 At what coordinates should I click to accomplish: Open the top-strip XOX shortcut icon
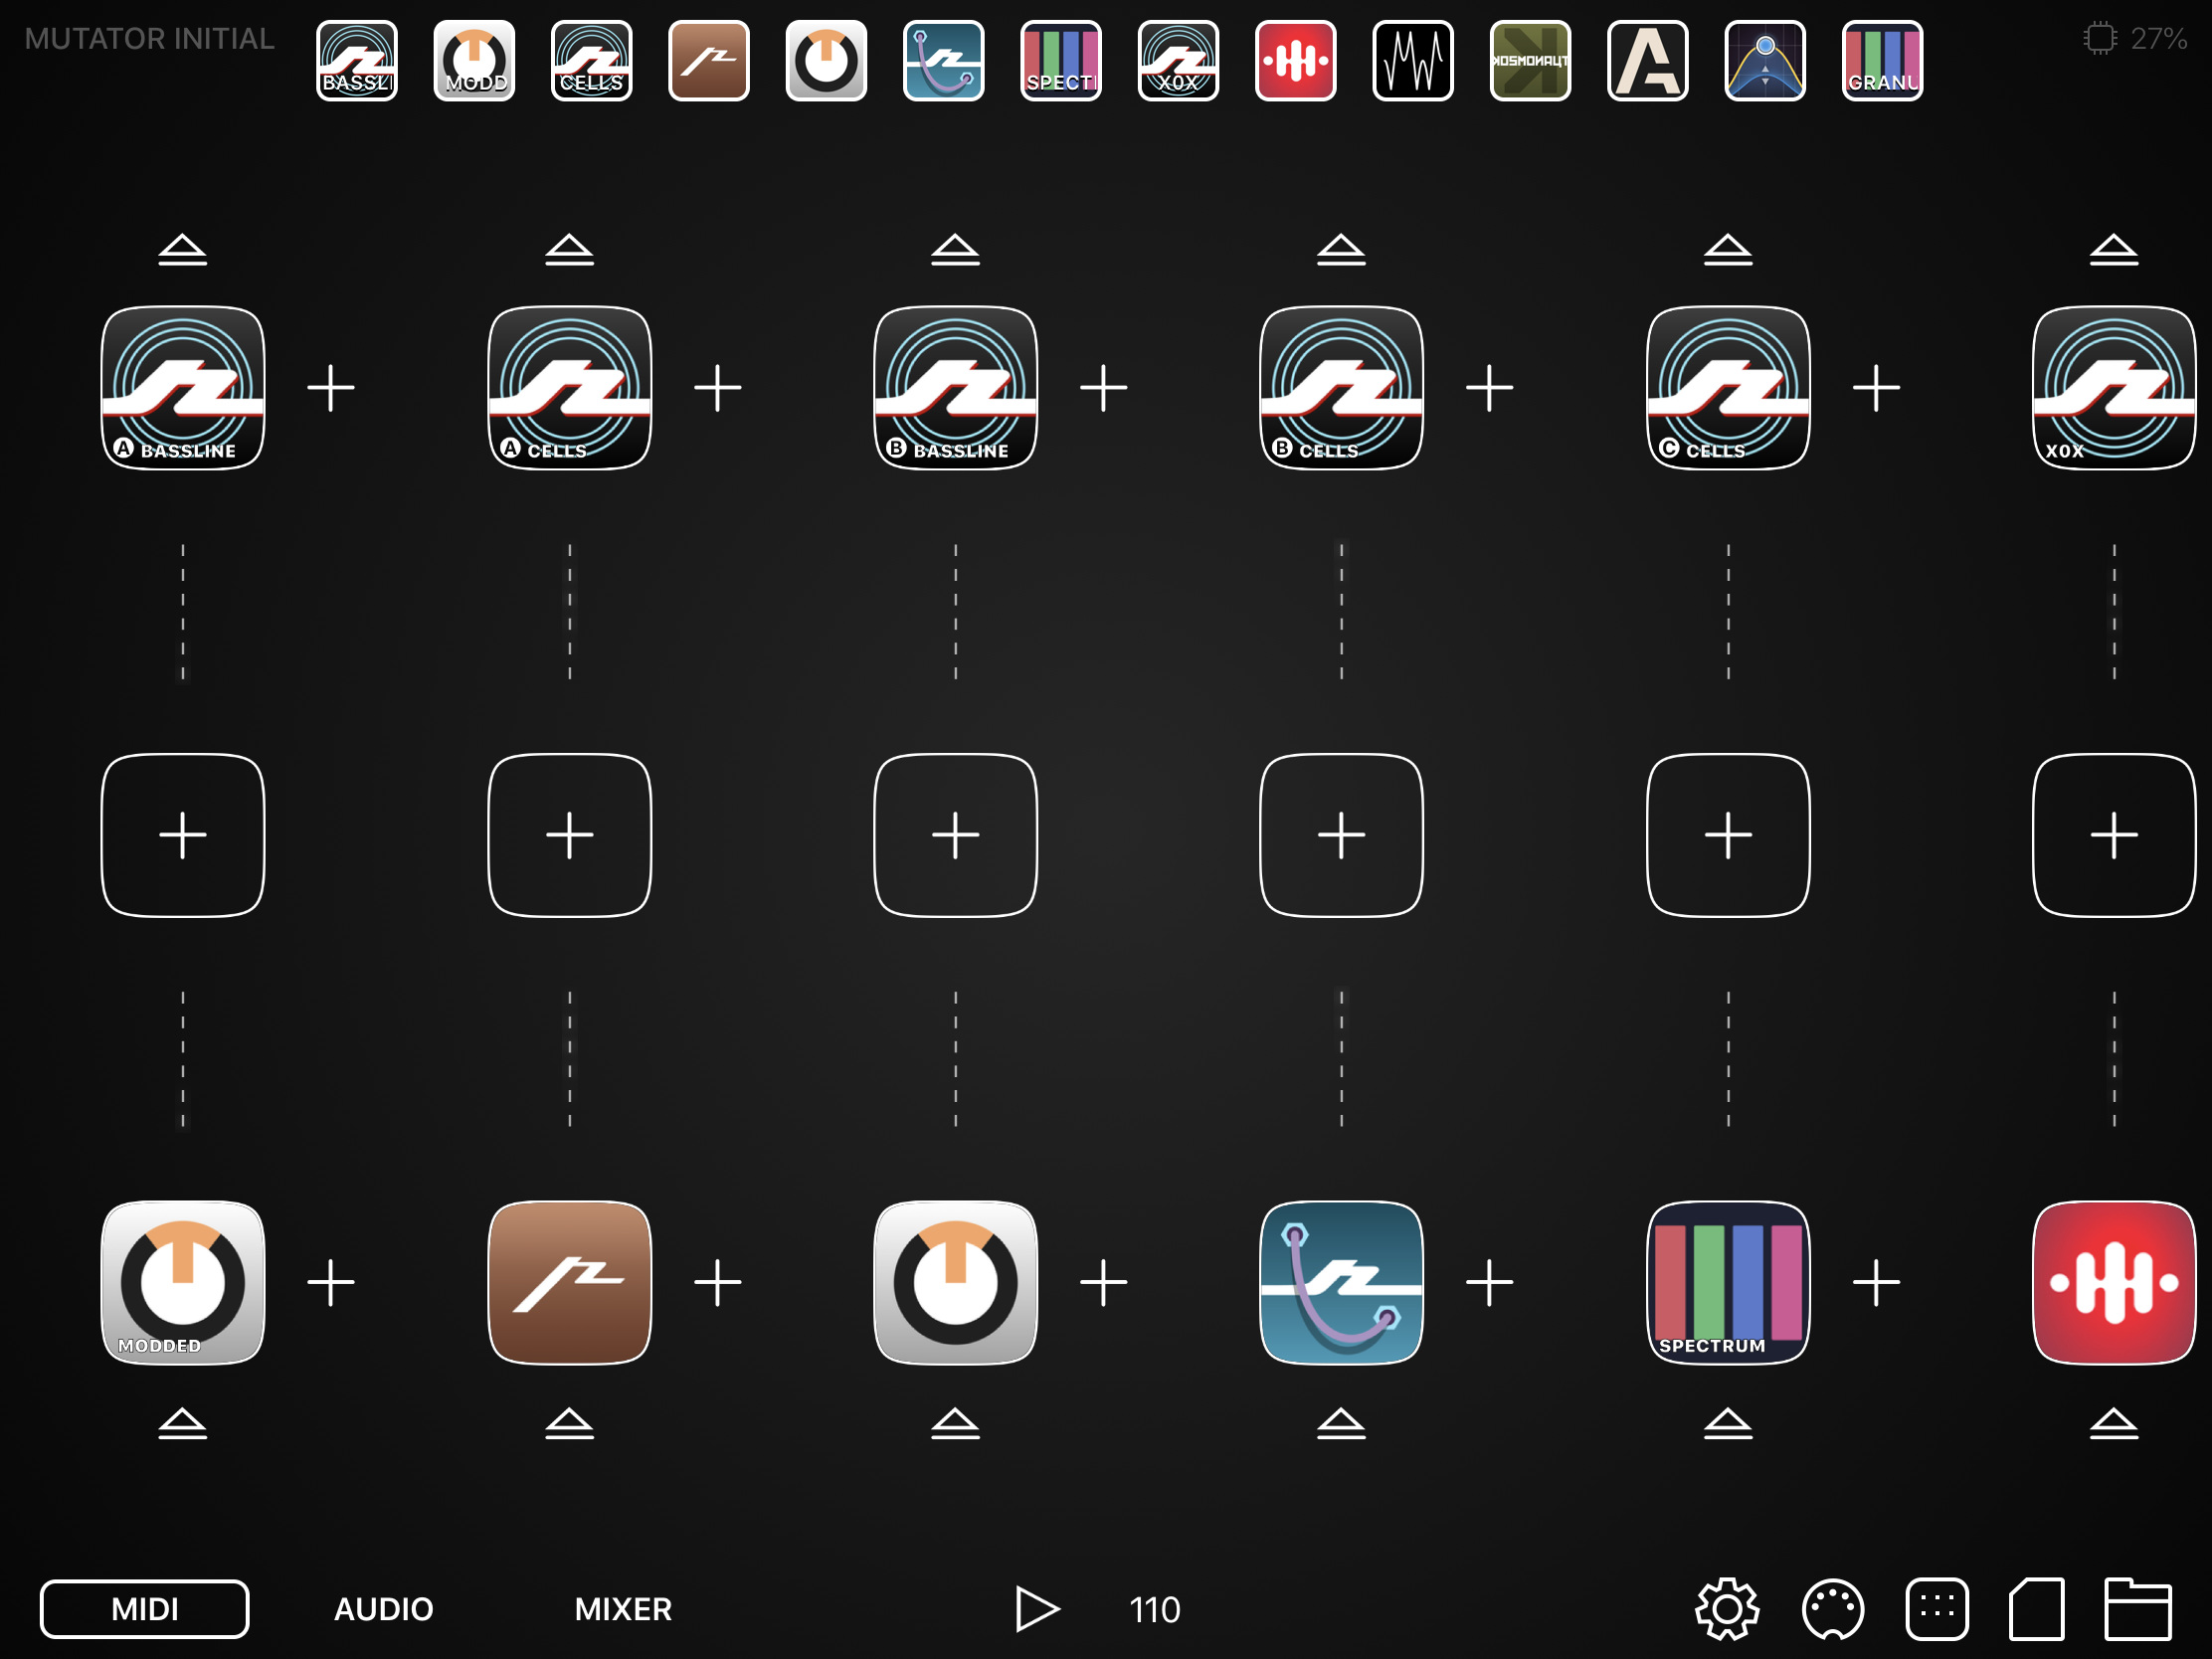[x=1178, y=61]
